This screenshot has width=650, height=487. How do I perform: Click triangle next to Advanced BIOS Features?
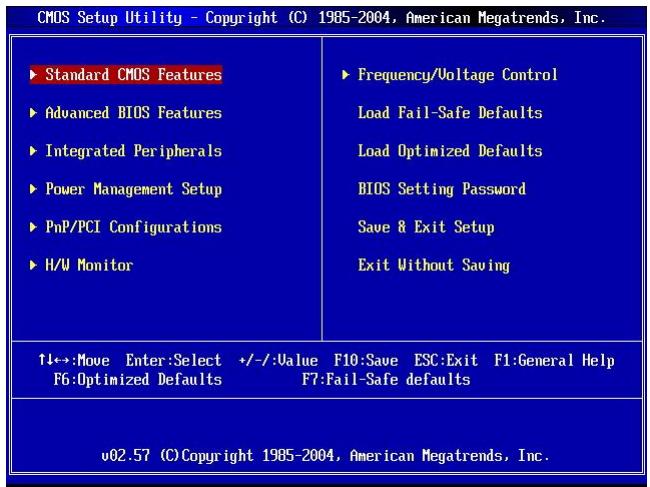point(34,113)
